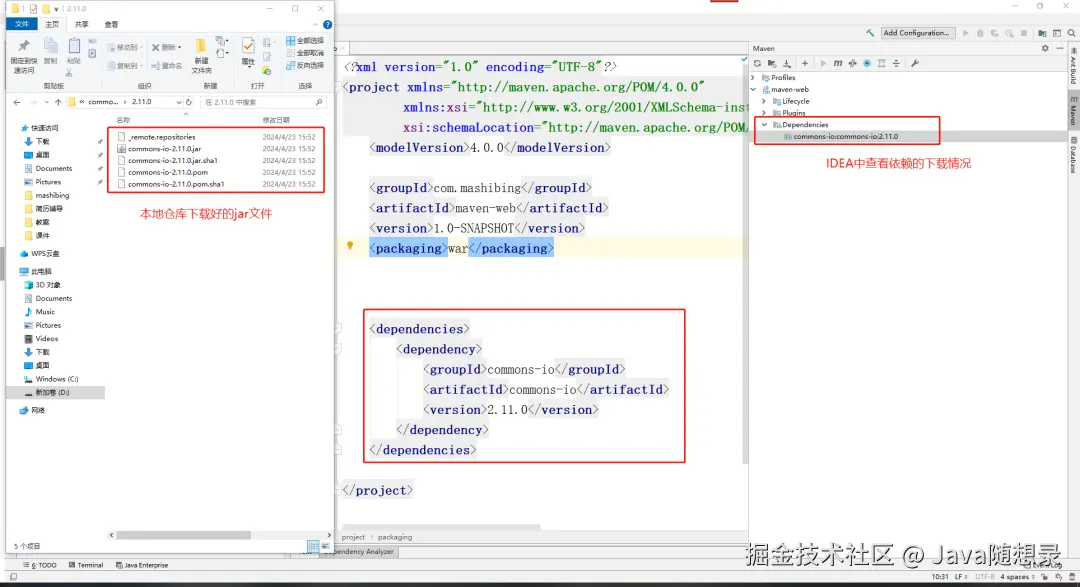Collapse maven-web node in Maven tree
1080x587 pixels.
pyautogui.click(x=753, y=90)
